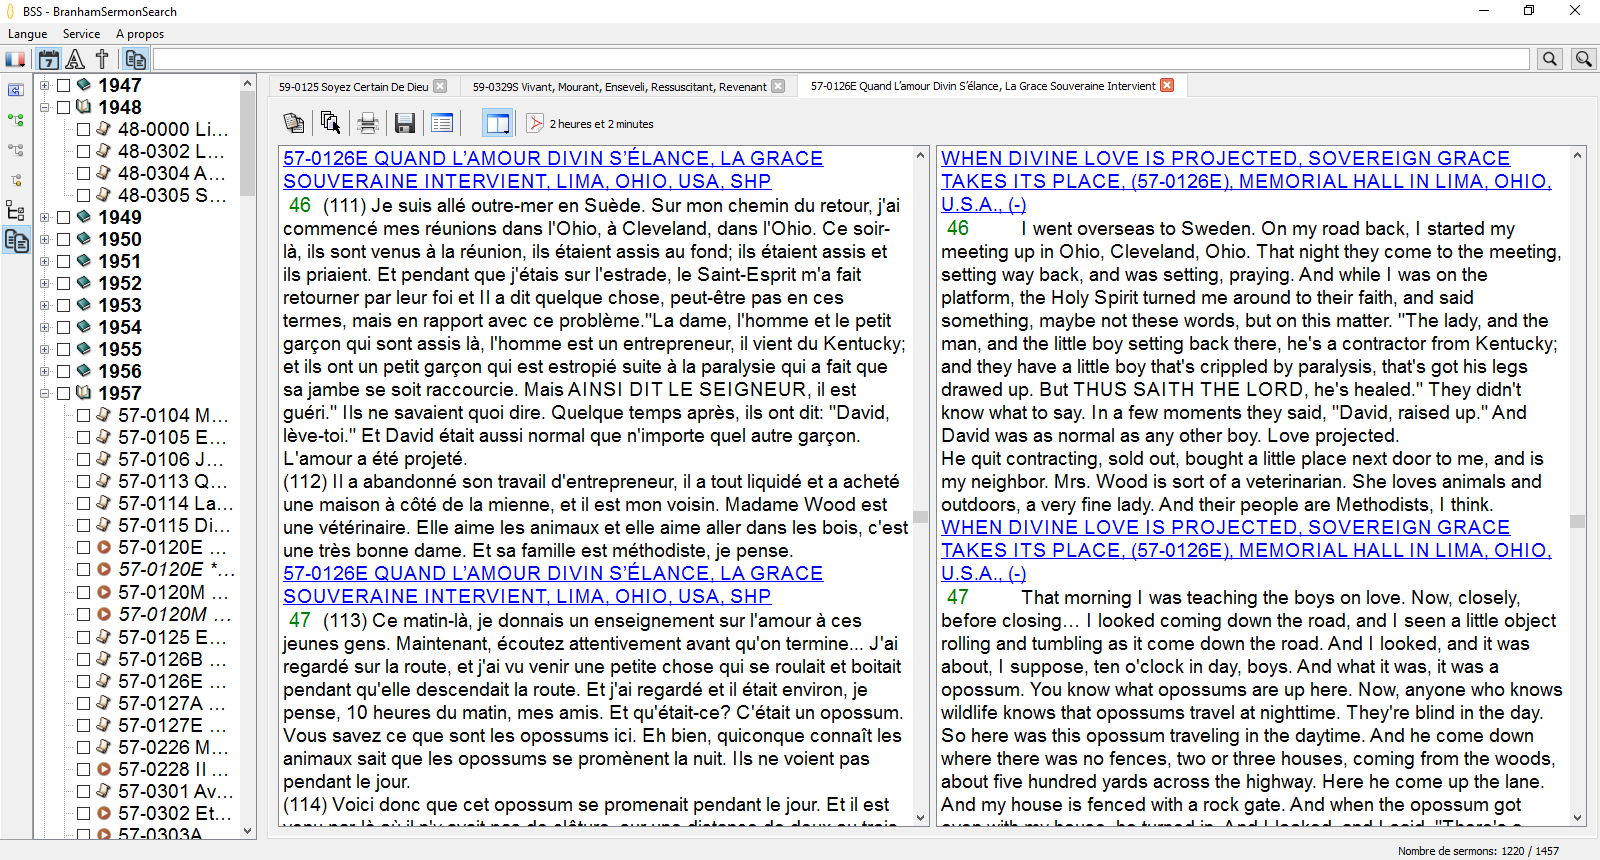
Task: Click the search text input field
Action: (x=841, y=59)
